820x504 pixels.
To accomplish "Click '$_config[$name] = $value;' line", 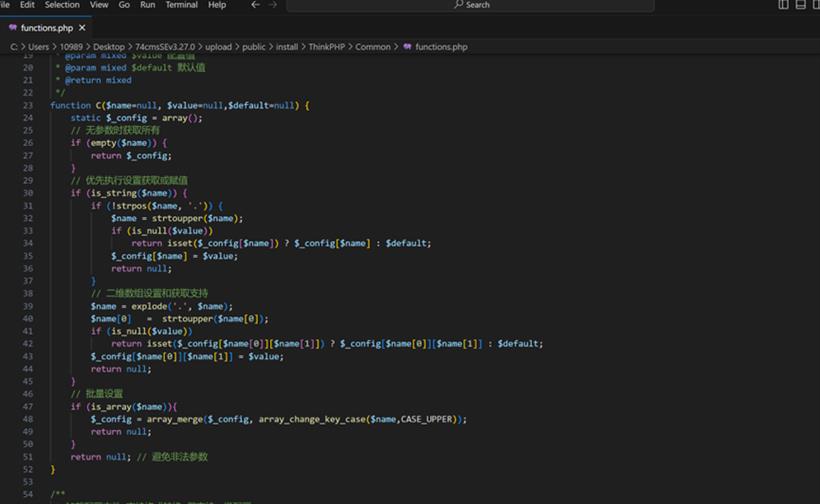I will pyautogui.click(x=174, y=256).
